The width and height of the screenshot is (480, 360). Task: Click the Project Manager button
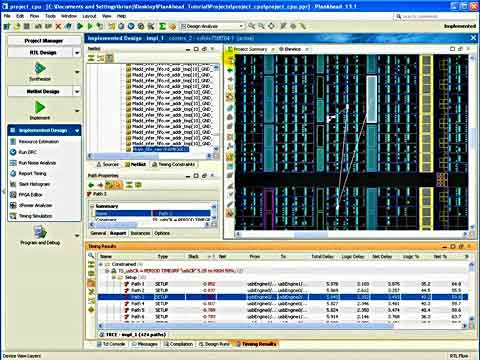point(44,41)
